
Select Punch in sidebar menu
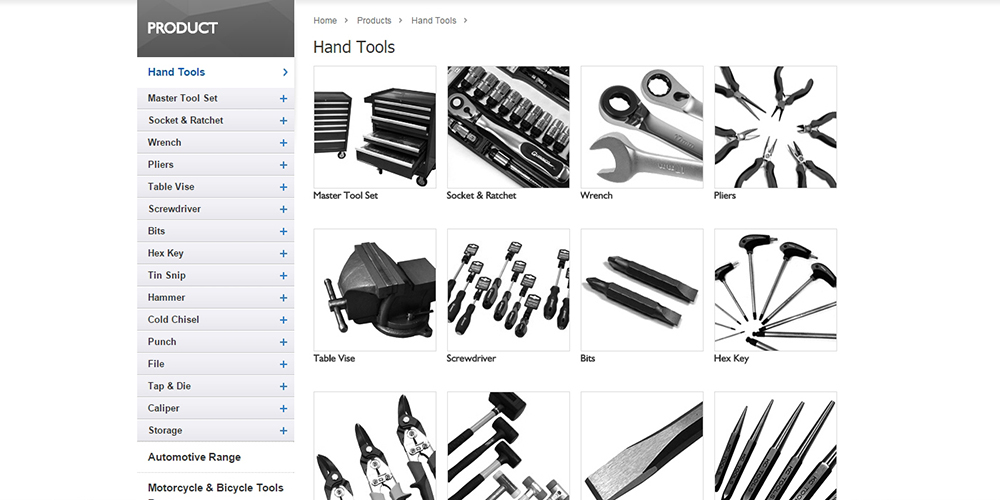coord(162,342)
